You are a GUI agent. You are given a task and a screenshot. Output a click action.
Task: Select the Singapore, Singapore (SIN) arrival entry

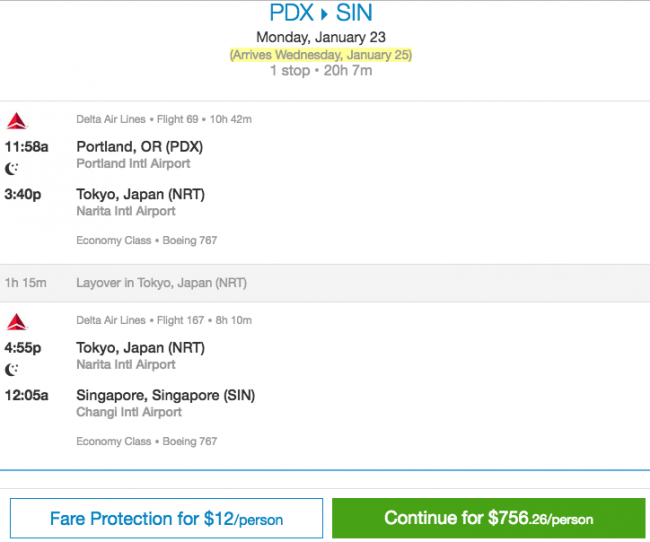click(165, 395)
